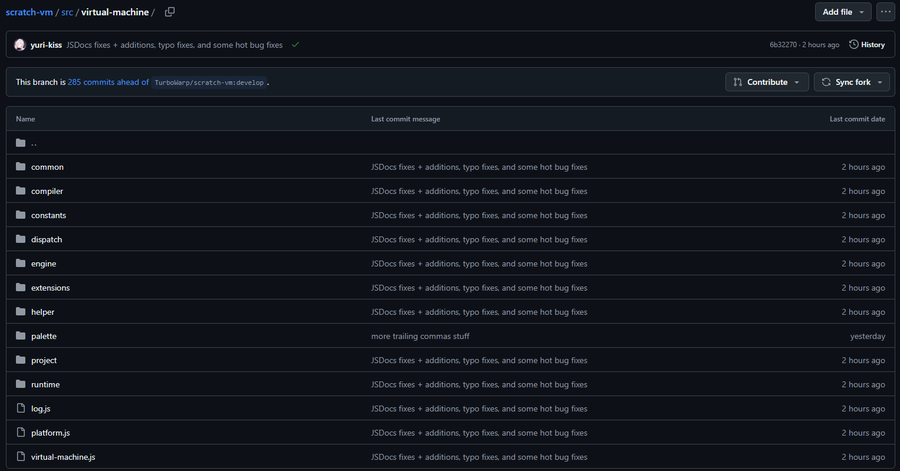Image resolution: width=900 pixels, height=471 pixels.
Task: Click the folder icon beside palette
Action: pos(21,336)
